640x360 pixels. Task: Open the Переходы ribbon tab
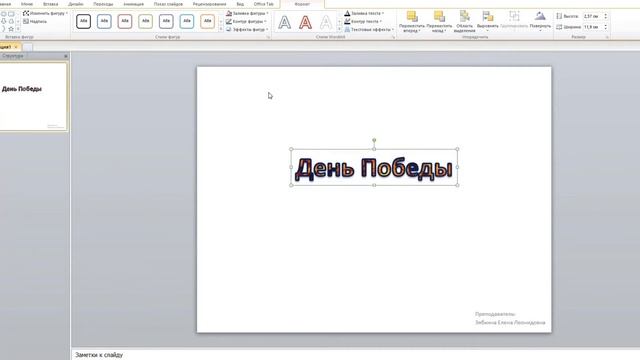click(x=103, y=4)
